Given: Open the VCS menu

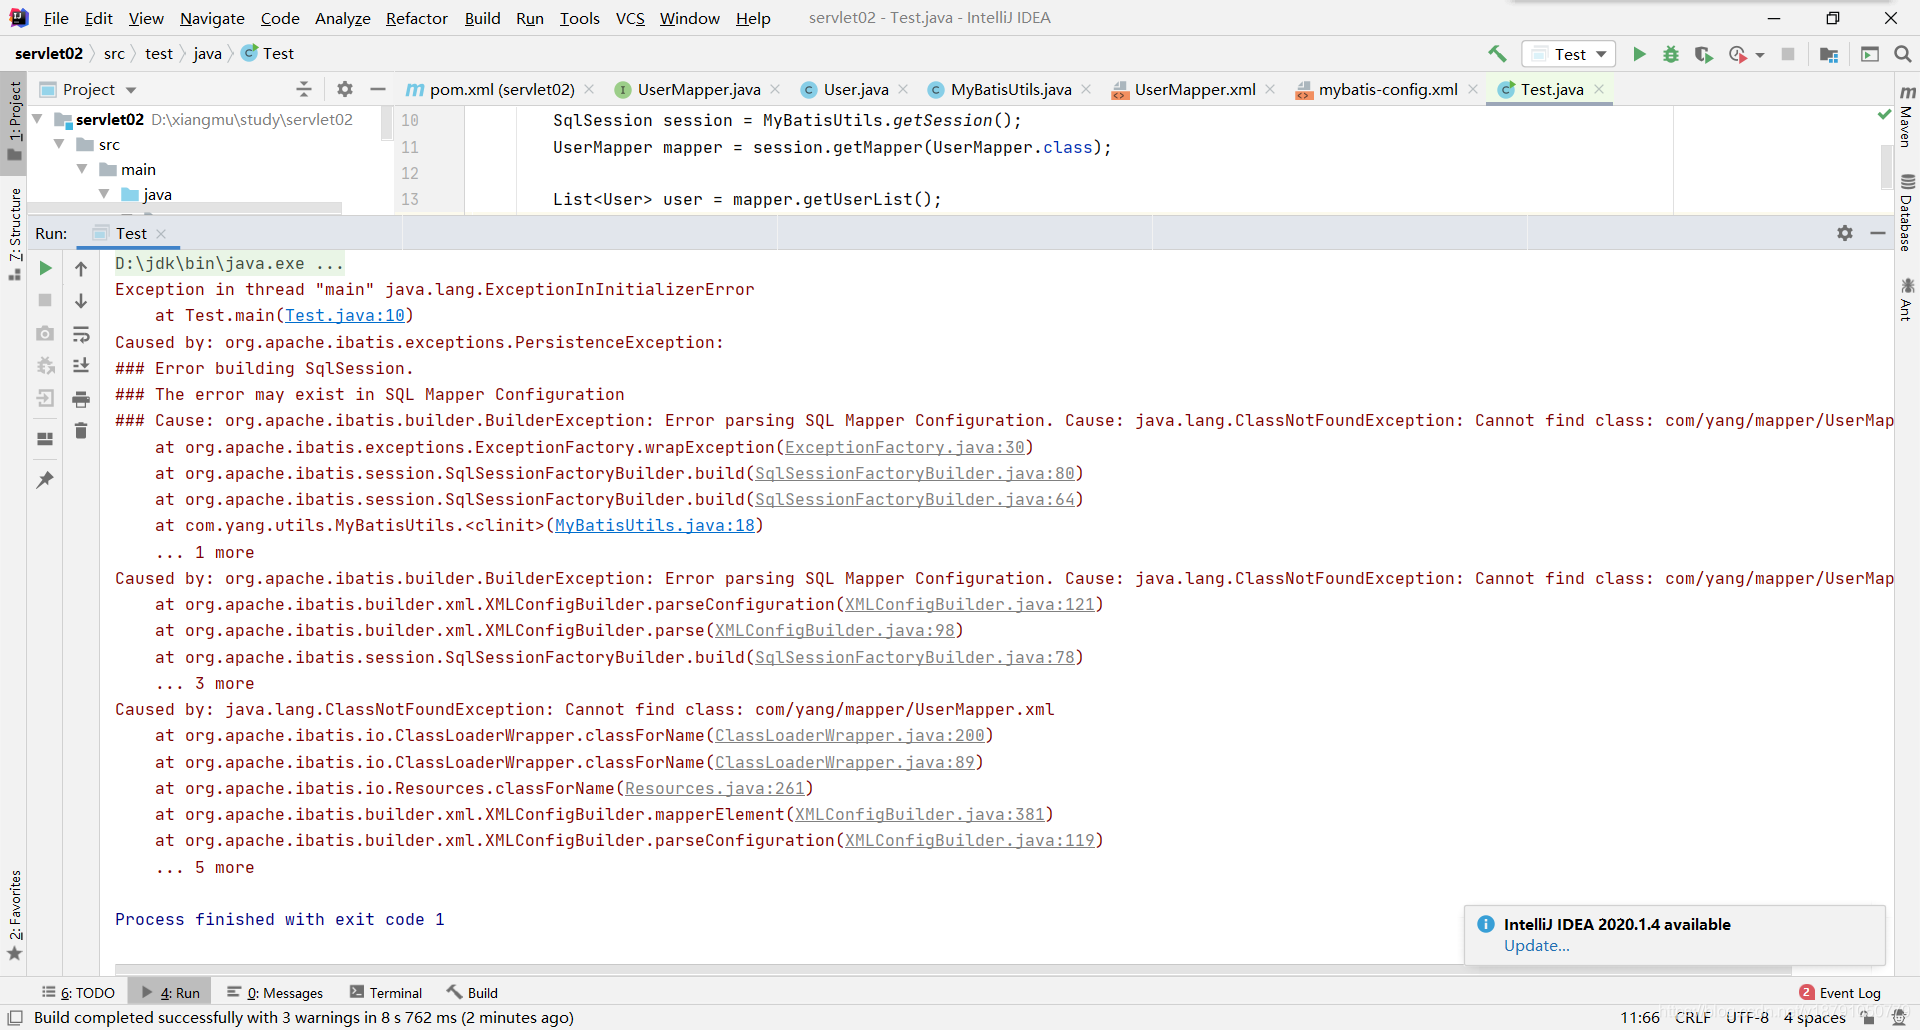Looking at the screenshot, I should [x=630, y=18].
